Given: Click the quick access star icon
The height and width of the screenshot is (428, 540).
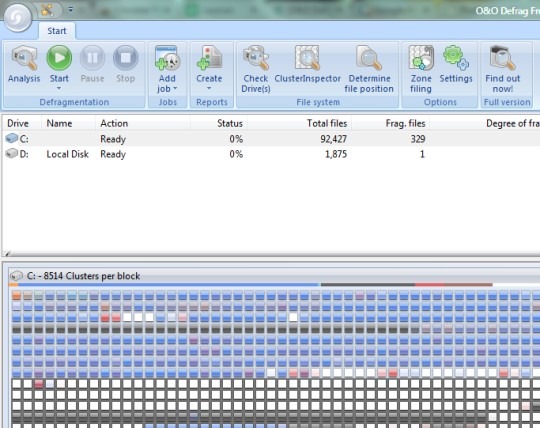Looking at the screenshot, I should (48, 10).
